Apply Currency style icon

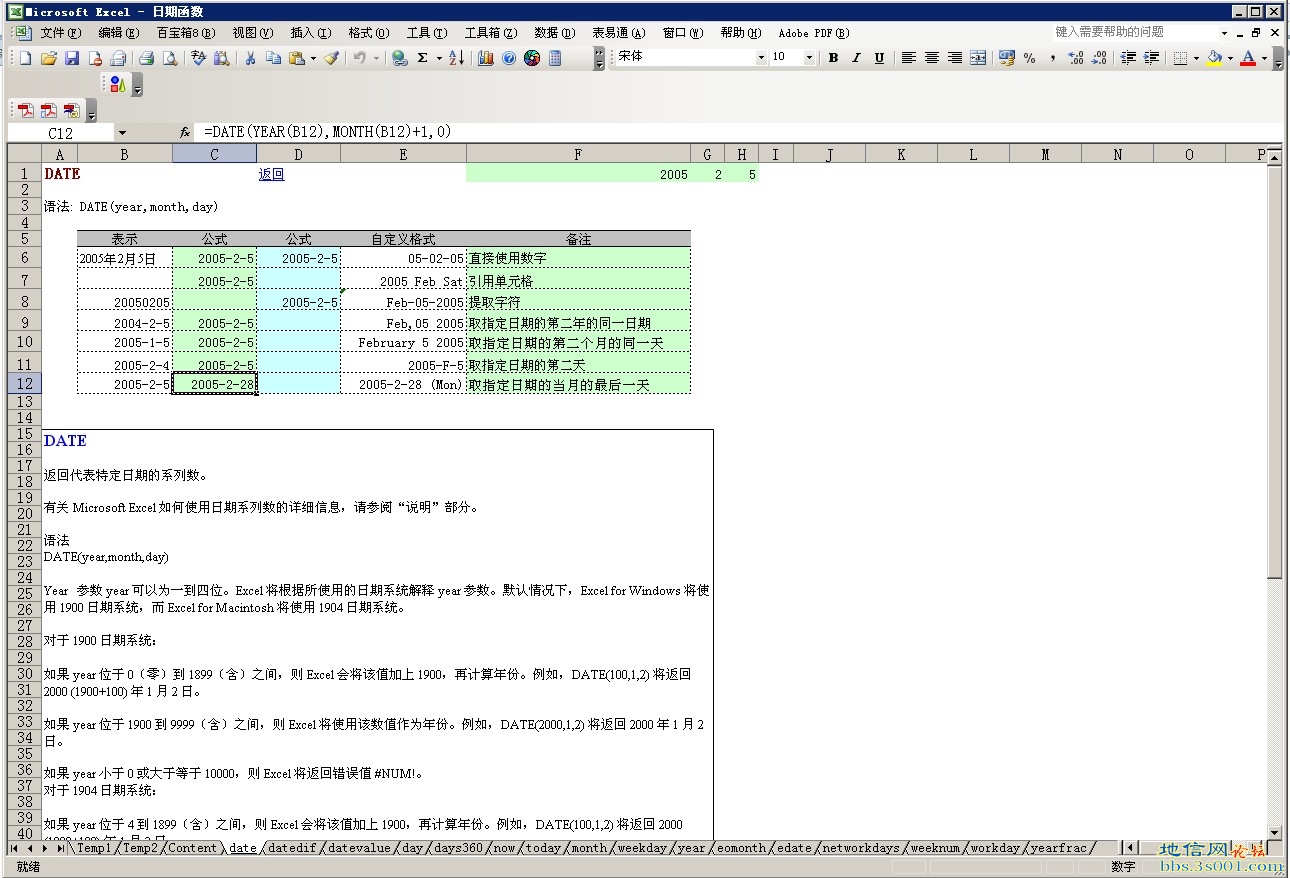[x=1007, y=58]
